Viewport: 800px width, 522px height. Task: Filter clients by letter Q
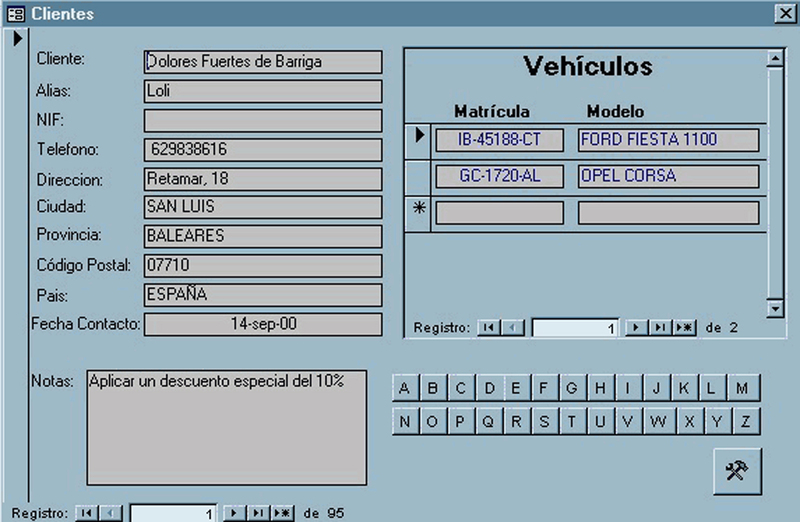489,421
